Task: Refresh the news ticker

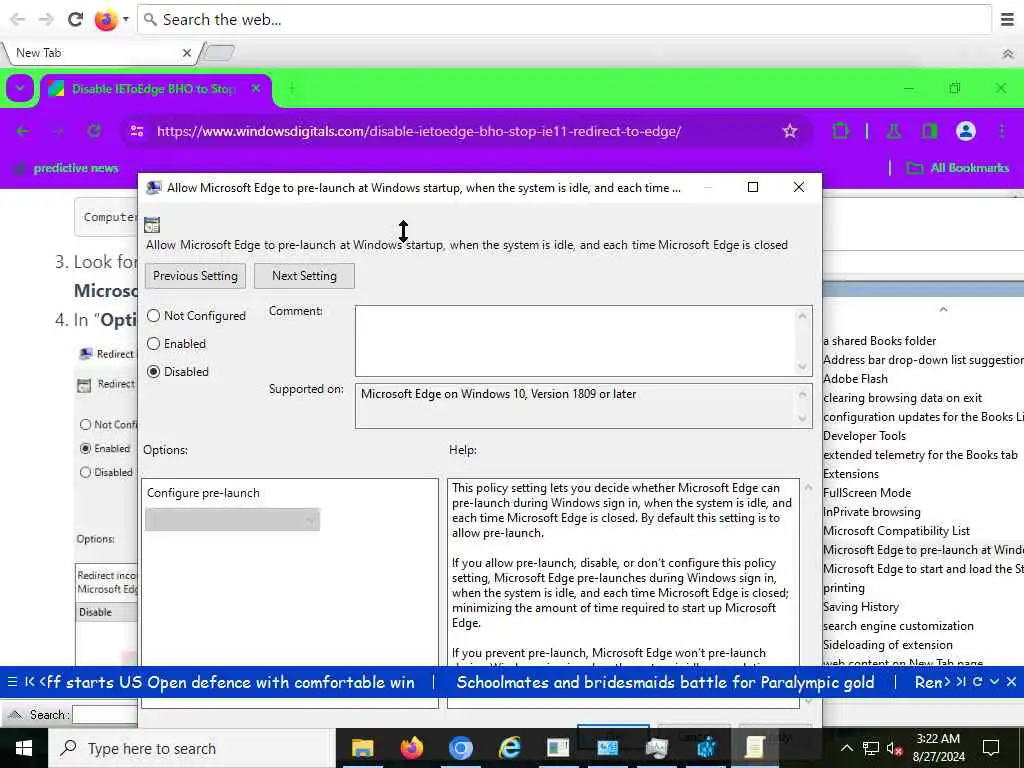Action: (978, 682)
